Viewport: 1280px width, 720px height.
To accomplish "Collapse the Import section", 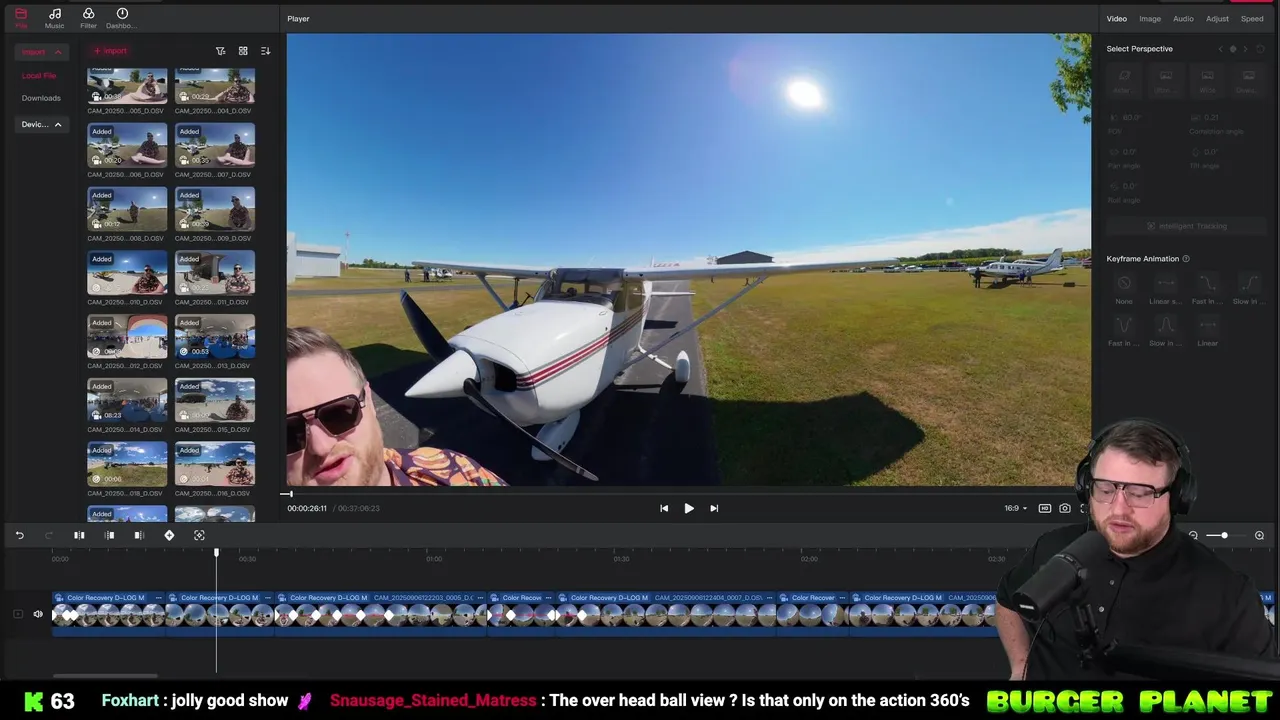I will pos(42,51).
